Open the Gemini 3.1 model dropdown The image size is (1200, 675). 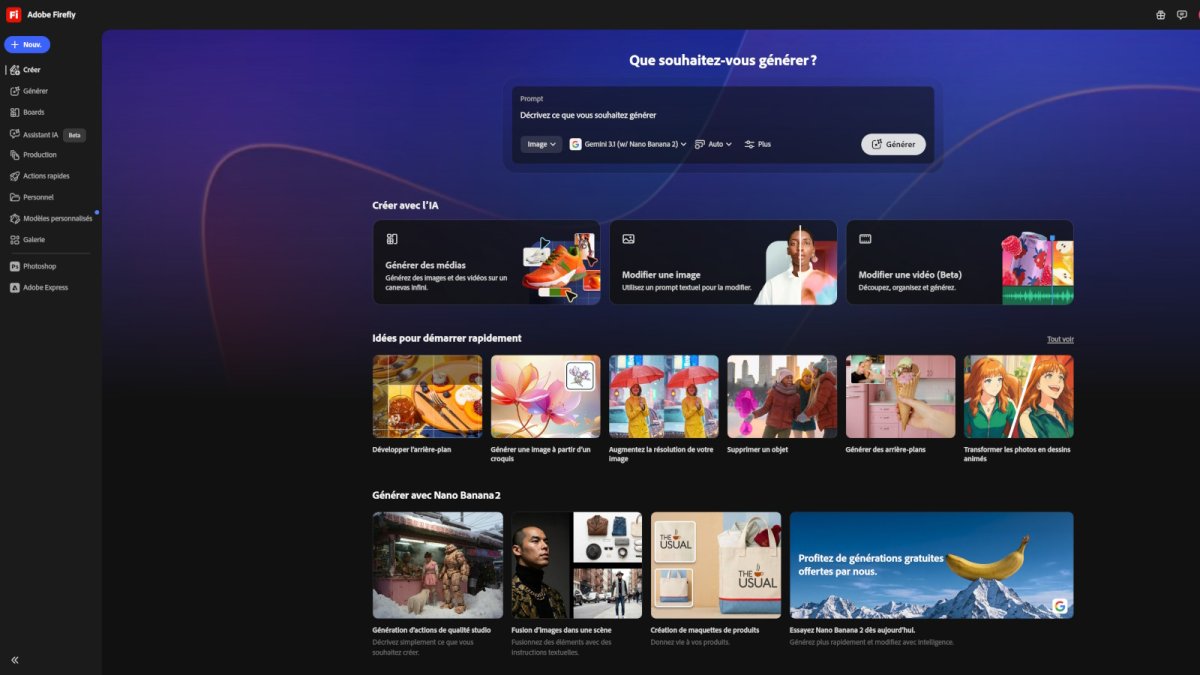pos(628,144)
